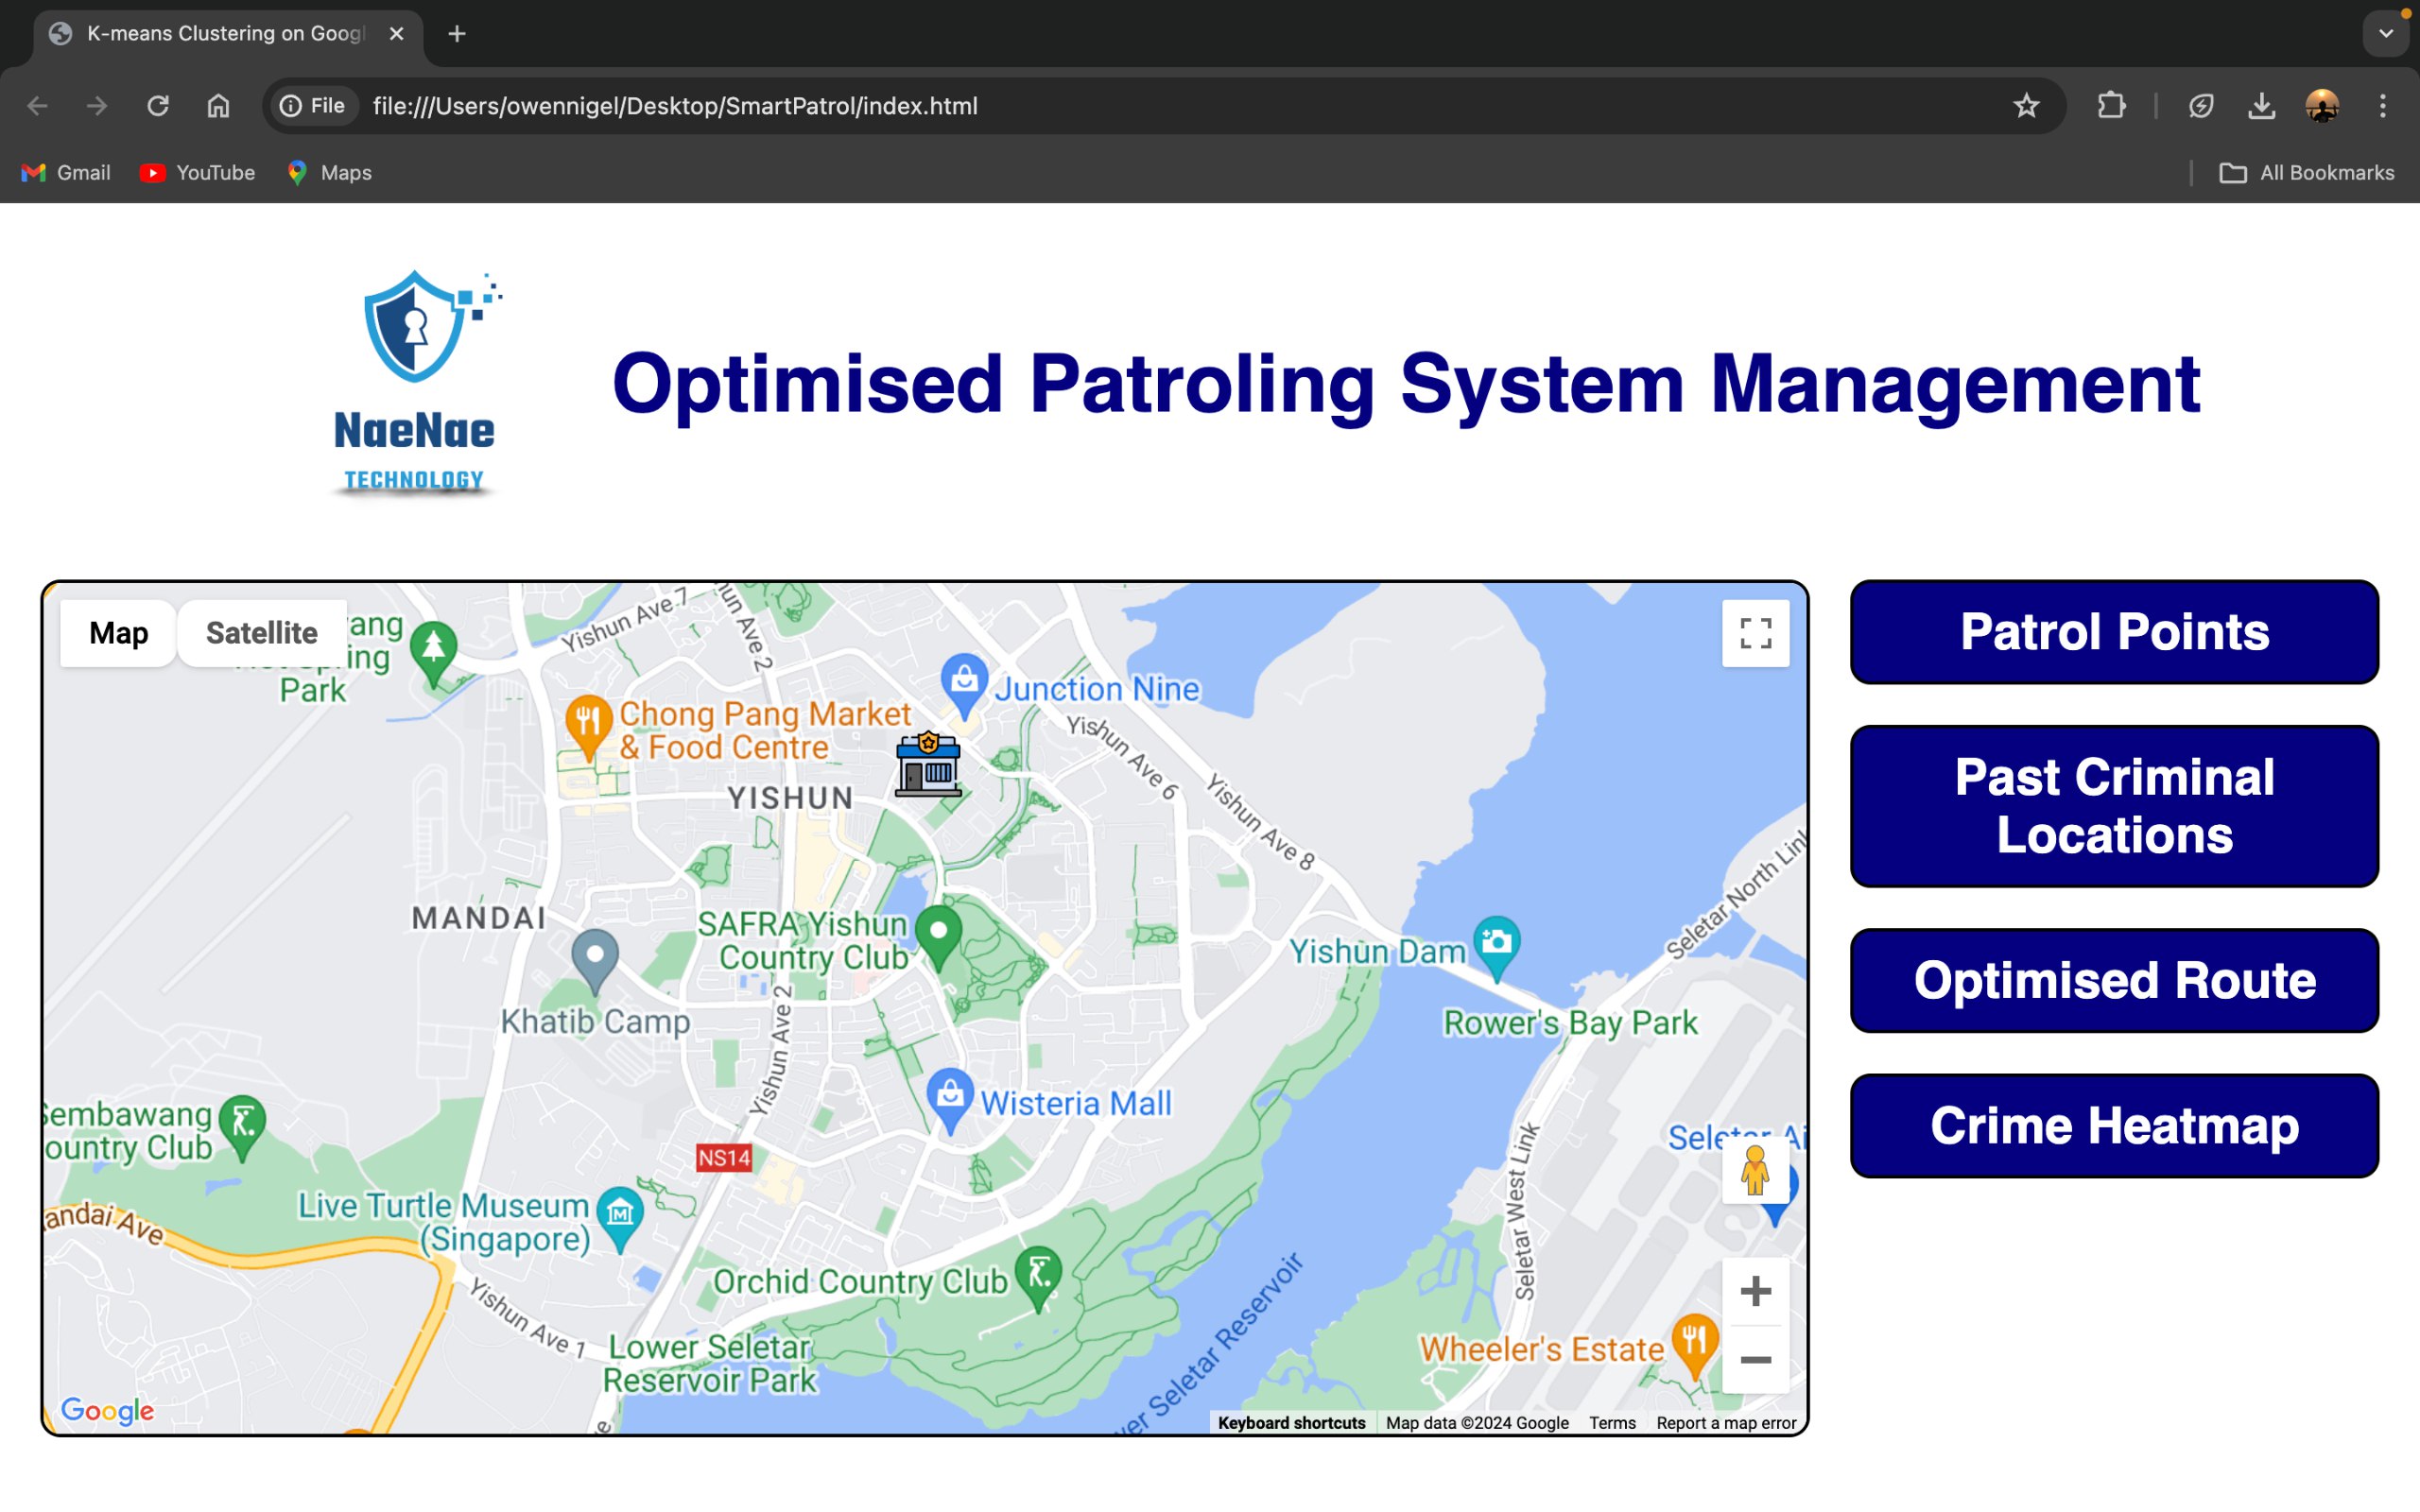
Task: Display the Optimised Route
Action: click(2113, 980)
